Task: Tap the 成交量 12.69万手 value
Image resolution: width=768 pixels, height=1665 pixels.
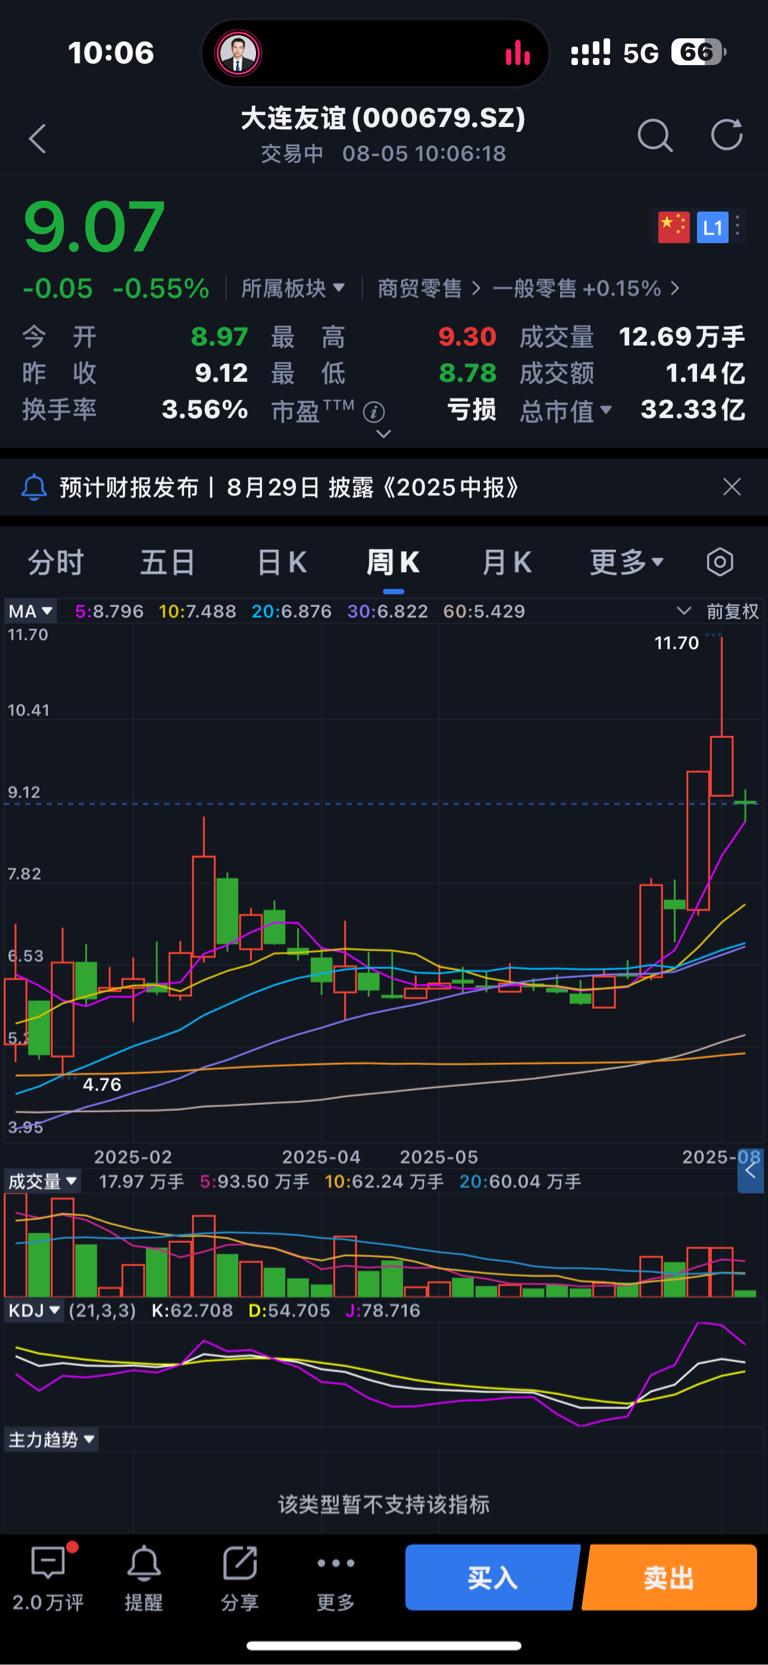Action: tap(682, 337)
